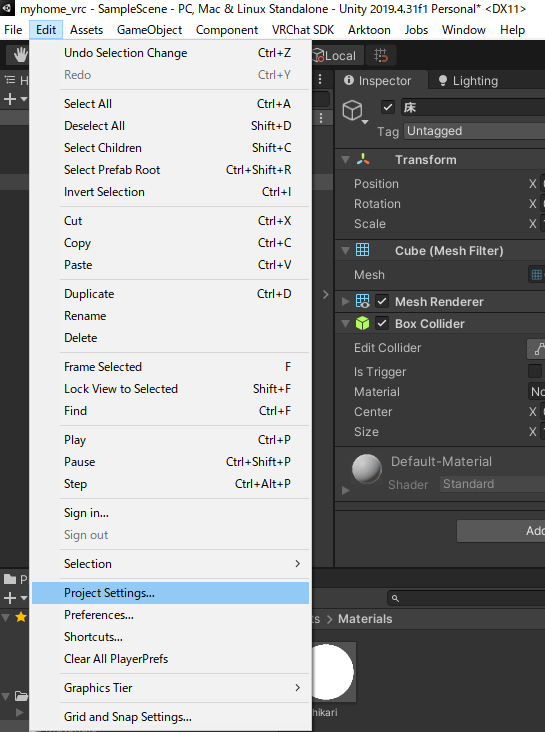
Task: Select the white material thumbnail in Project
Action: coord(333,672)
